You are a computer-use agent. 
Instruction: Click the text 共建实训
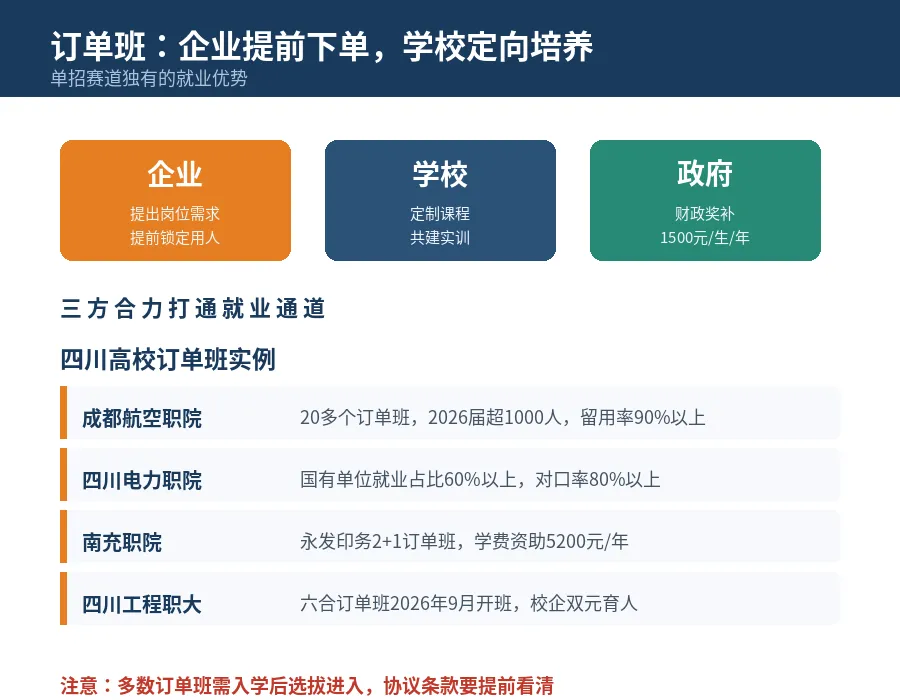[440, 238]
